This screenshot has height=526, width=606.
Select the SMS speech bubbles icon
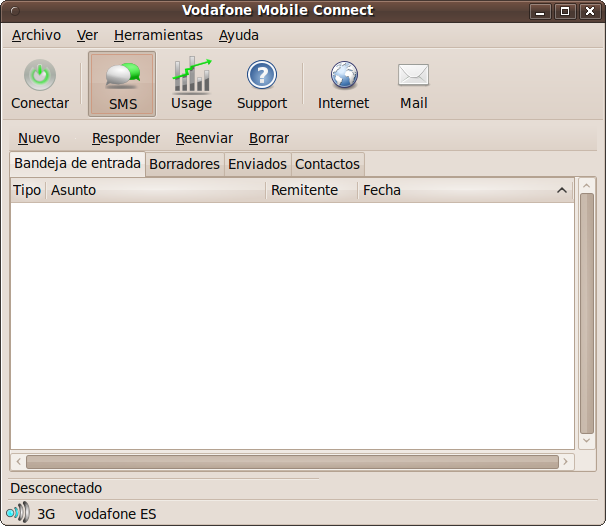pyautogui.click(x=122, y=76)
